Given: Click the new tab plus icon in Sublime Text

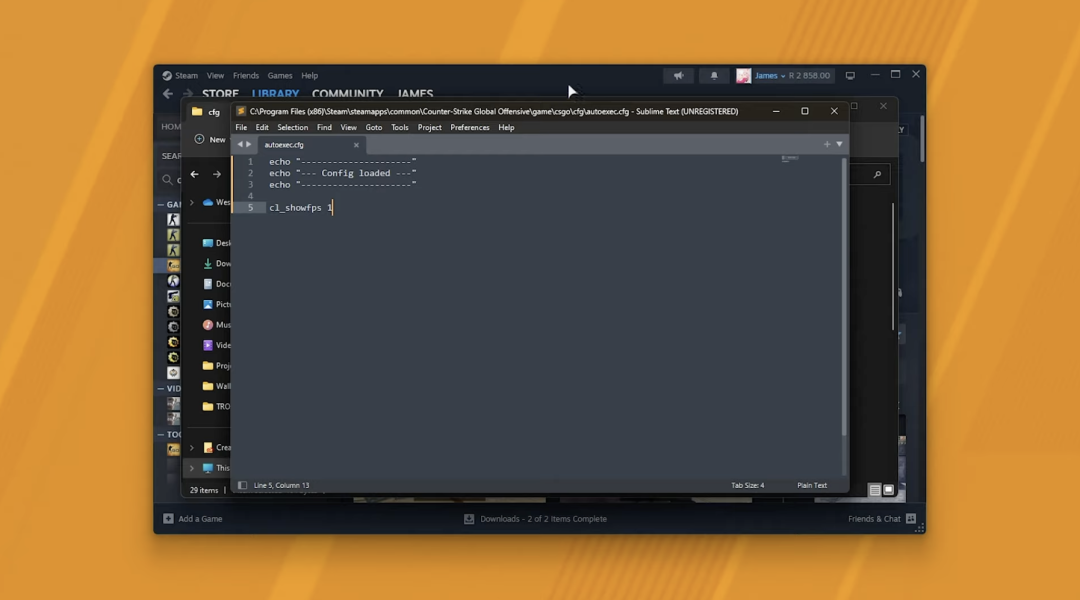Looking at the screenshot, I should 827,144.
